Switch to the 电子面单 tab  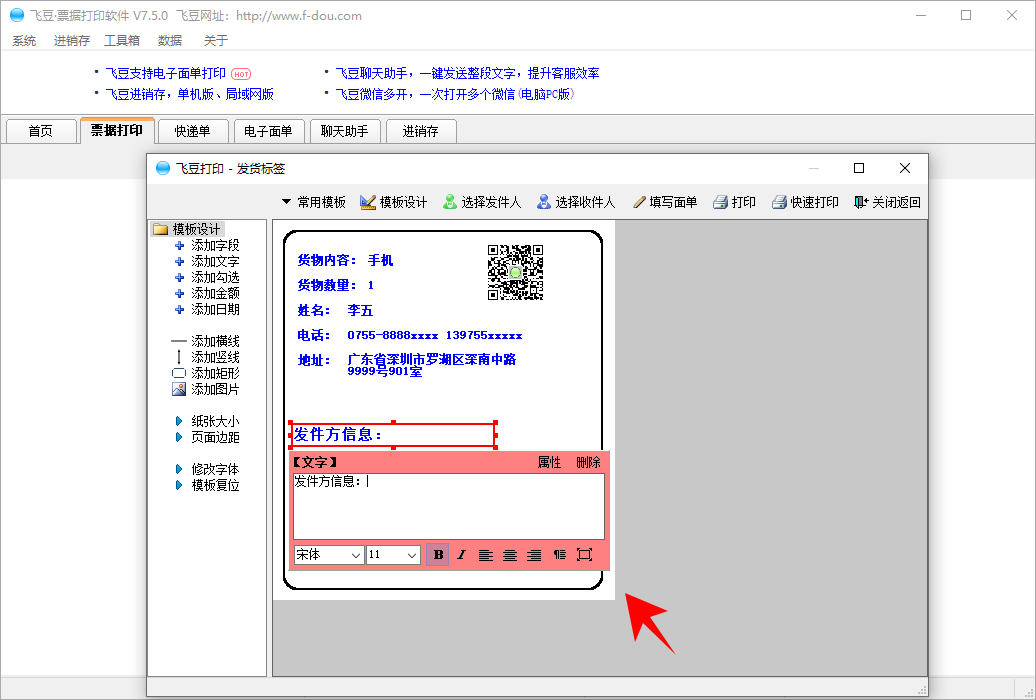point(268,131)
